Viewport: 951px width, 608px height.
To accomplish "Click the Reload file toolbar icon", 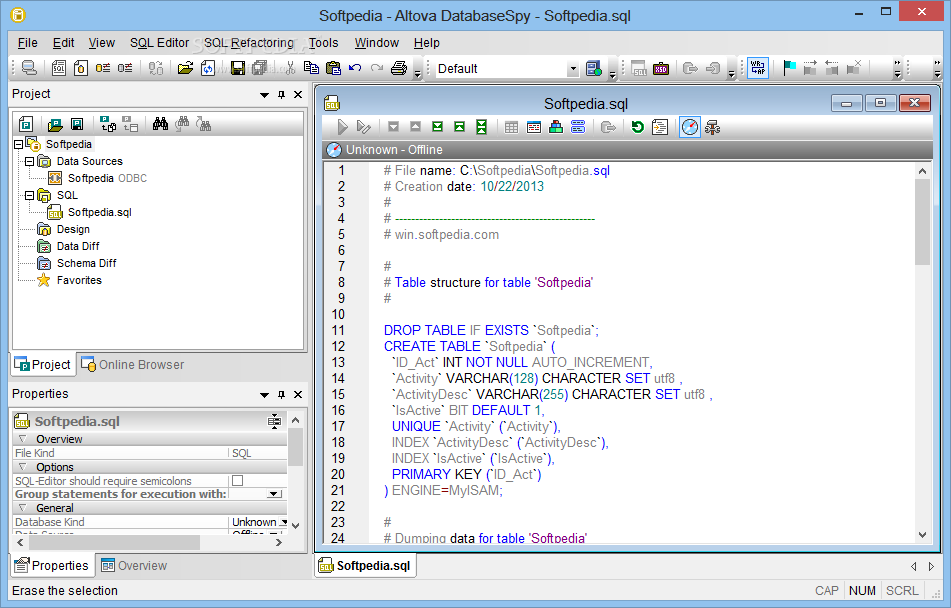I will click(x=207, y=68).
